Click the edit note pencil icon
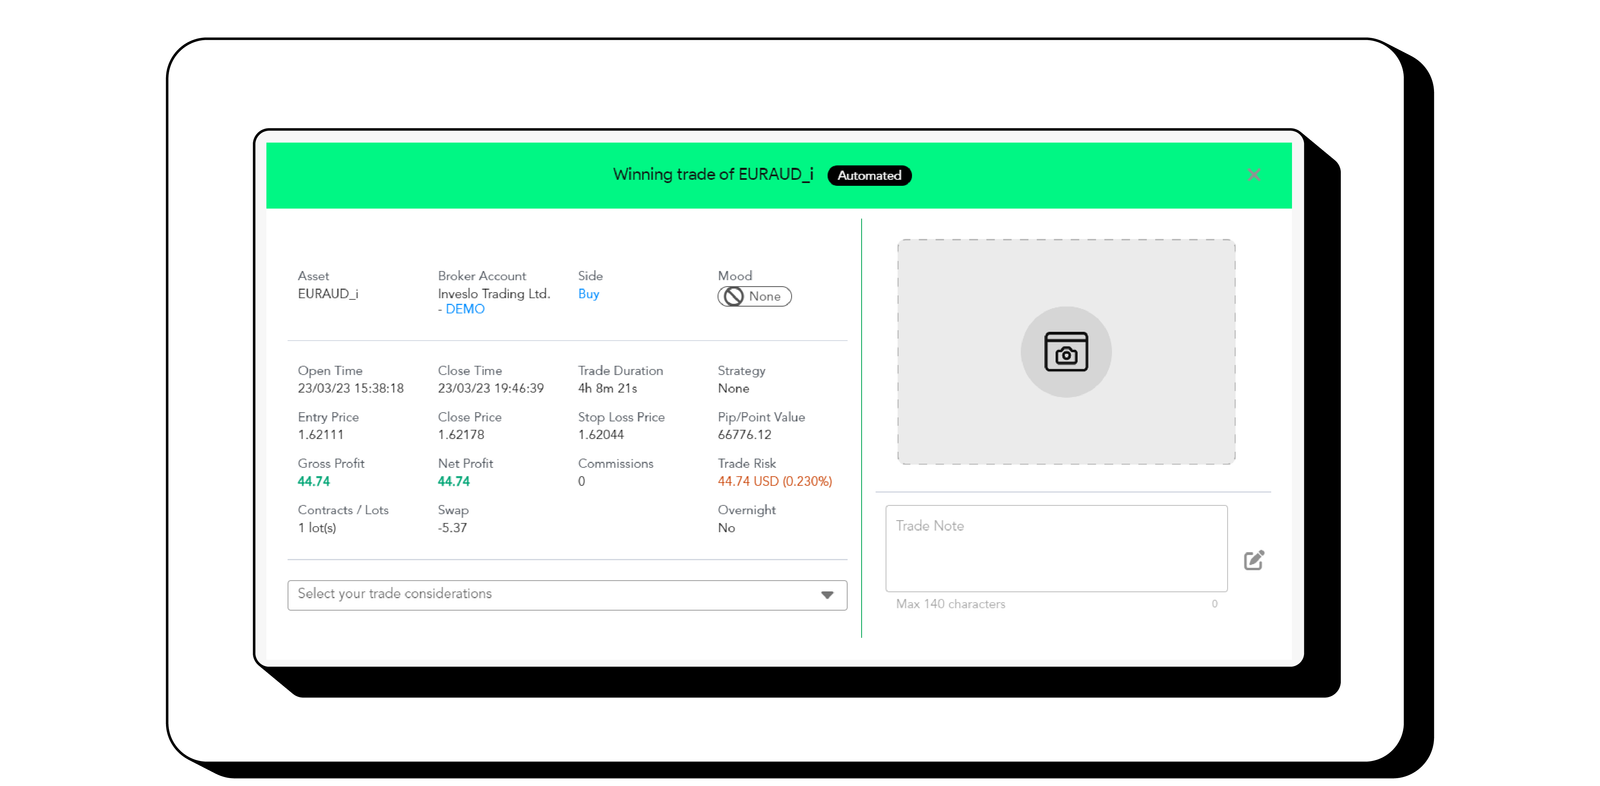Image resolution: width=1600 pixels, height=786 pixels. click(x=1254, y=560)
